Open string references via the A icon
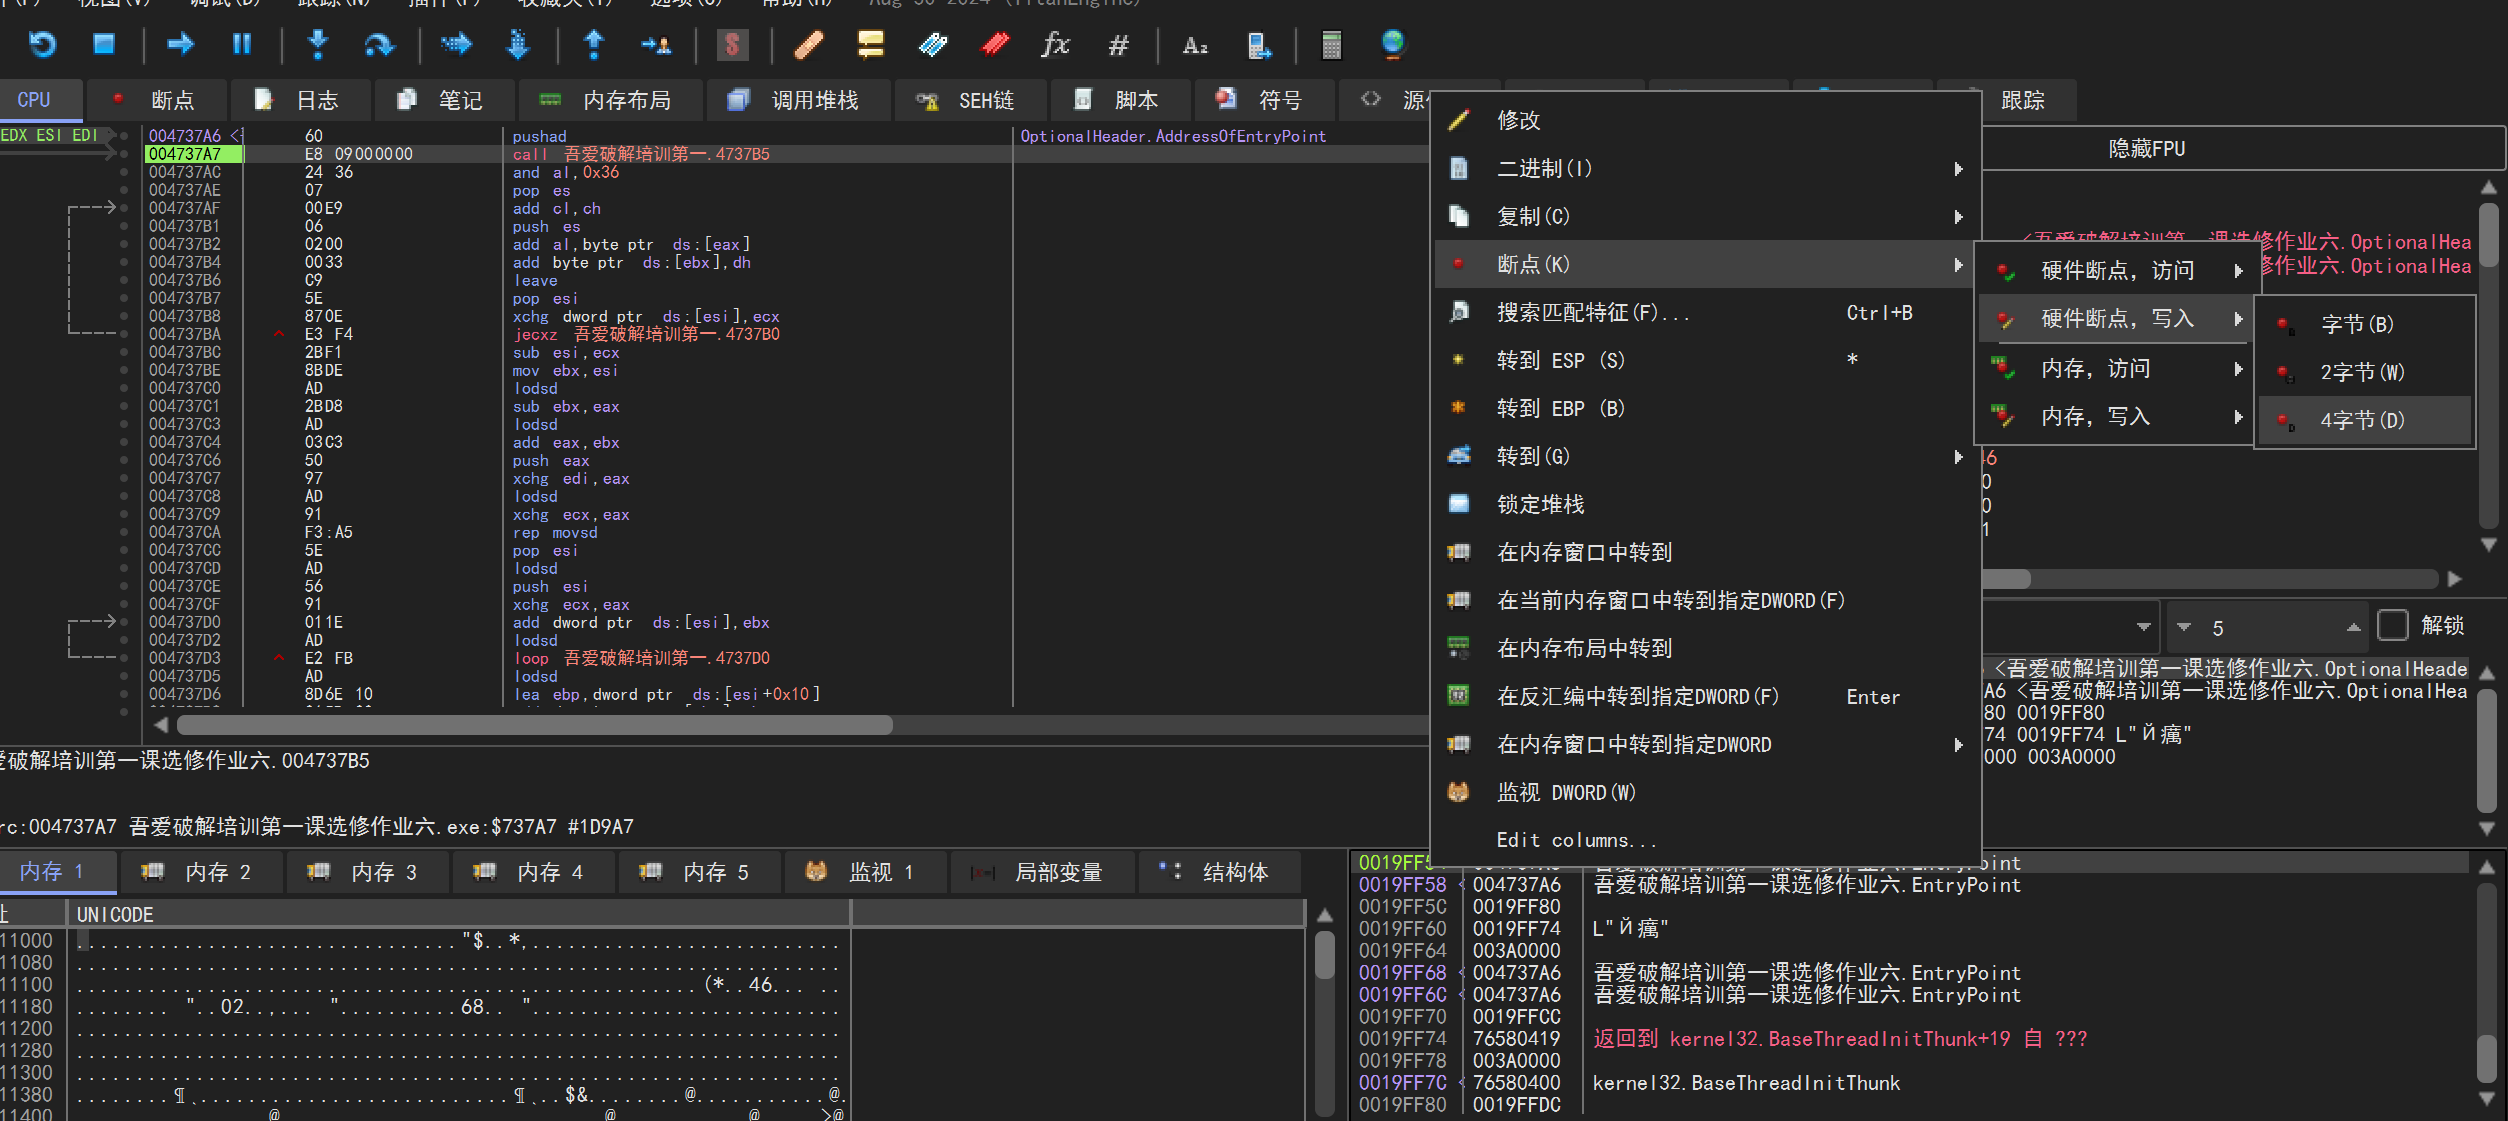The width and height of the screenshot is (2508, 1121). tap(1195, 44)
